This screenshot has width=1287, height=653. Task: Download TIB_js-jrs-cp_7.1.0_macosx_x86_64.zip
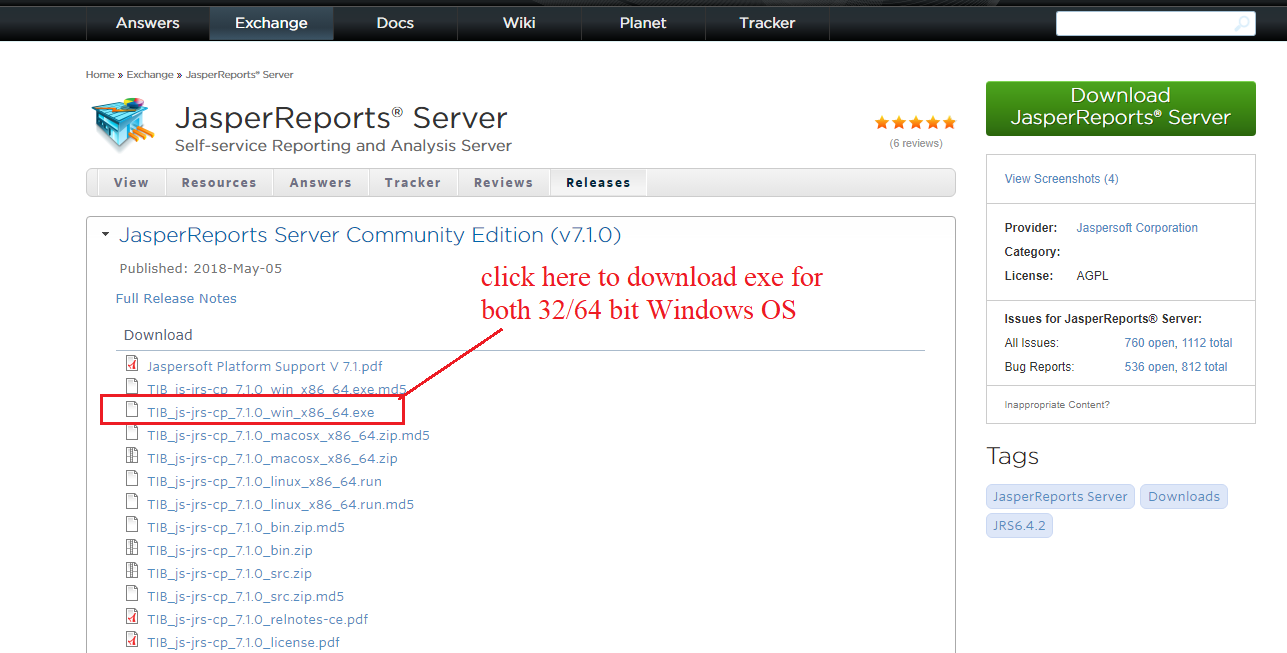coord(272,458)
